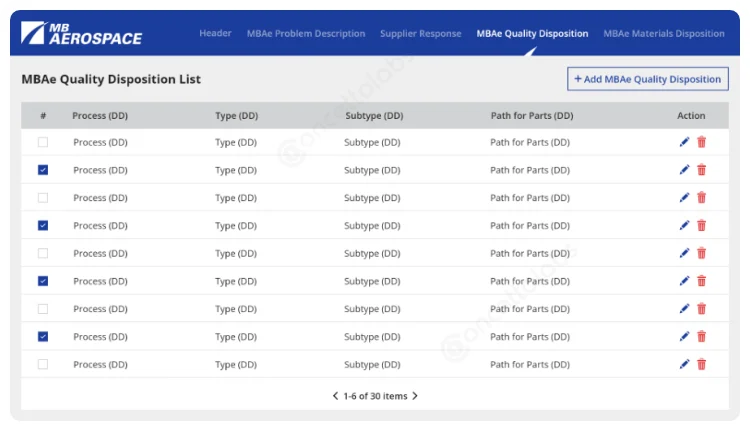Viewport: 750px width, 431px height.
Task: Click the Path for Parts (DD) column header
Action: click(x=531, y=116)
